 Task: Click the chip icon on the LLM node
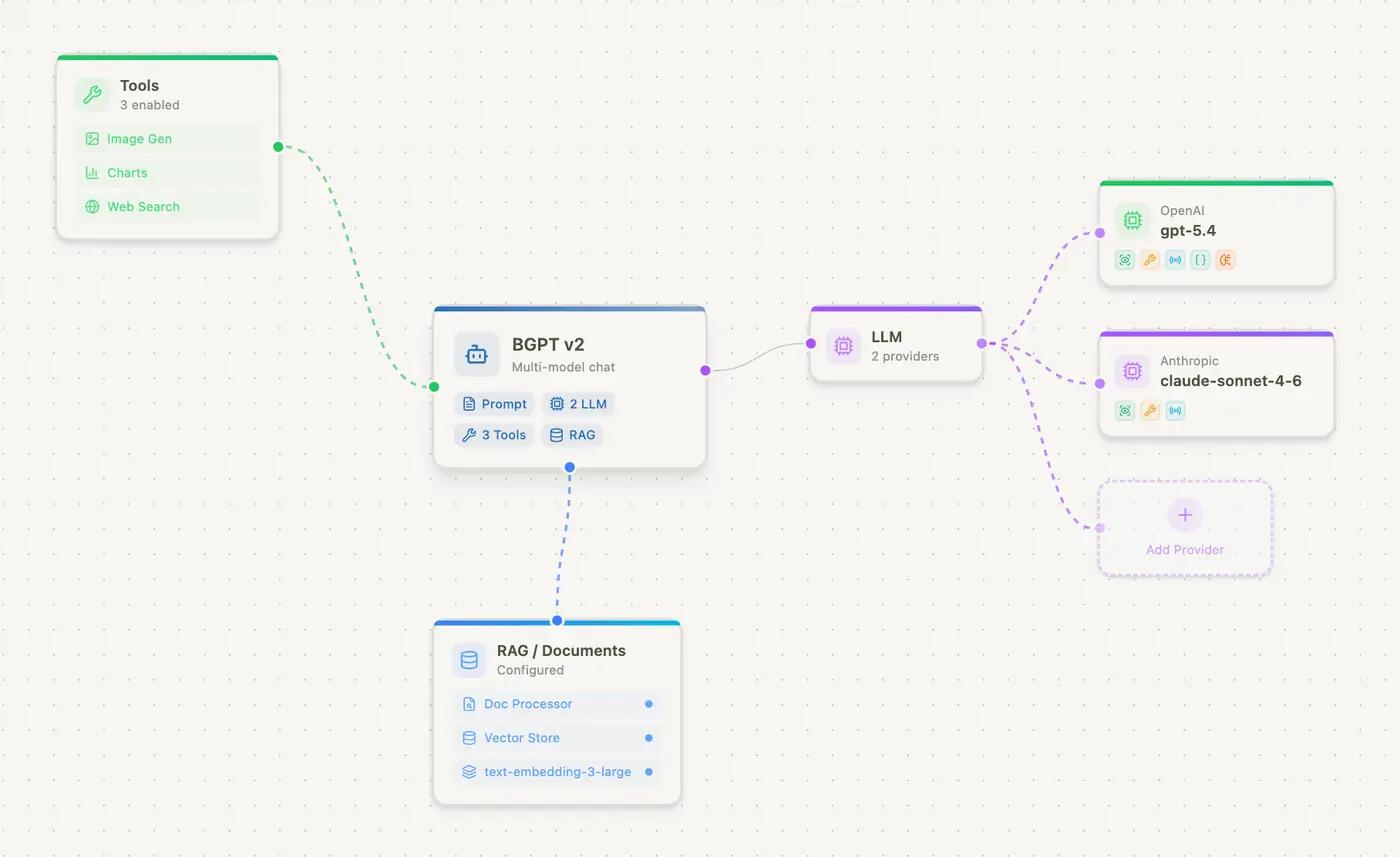(843, 346)
